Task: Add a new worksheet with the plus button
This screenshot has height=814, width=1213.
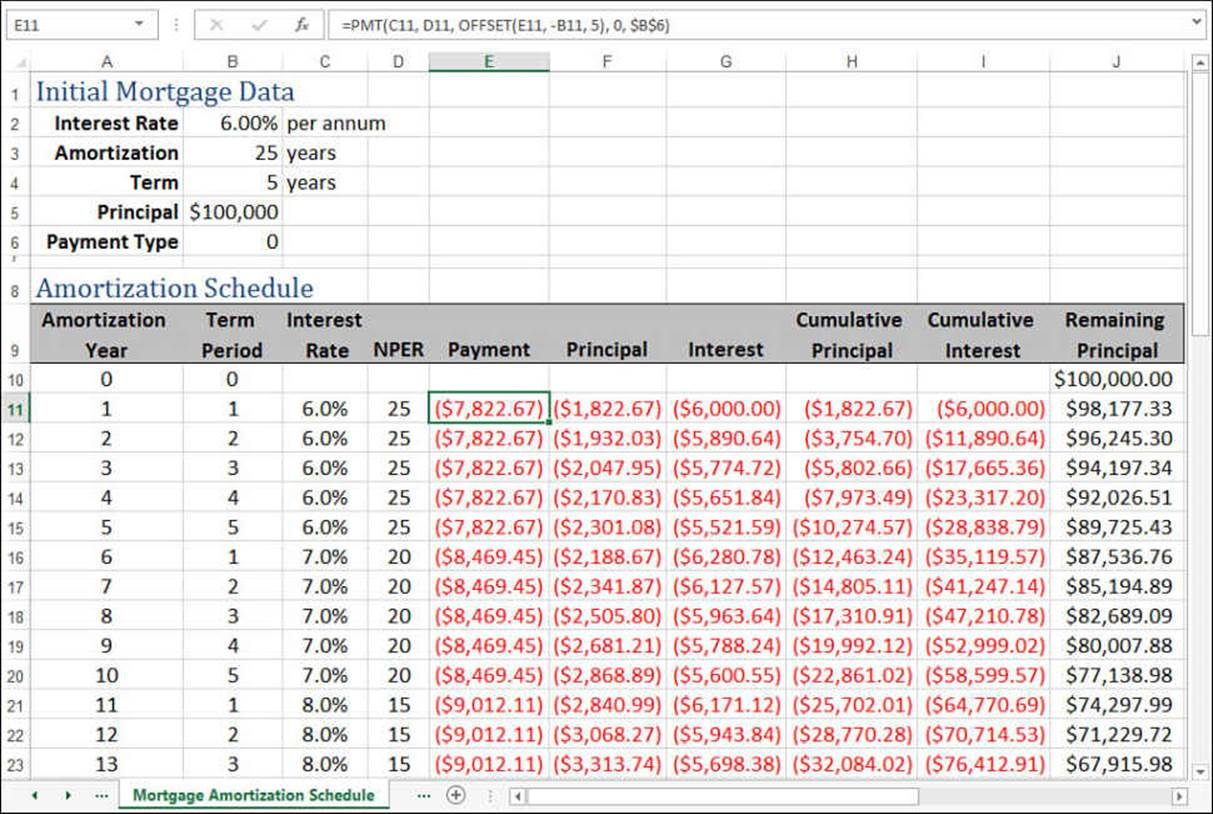Action: (456, 794)
